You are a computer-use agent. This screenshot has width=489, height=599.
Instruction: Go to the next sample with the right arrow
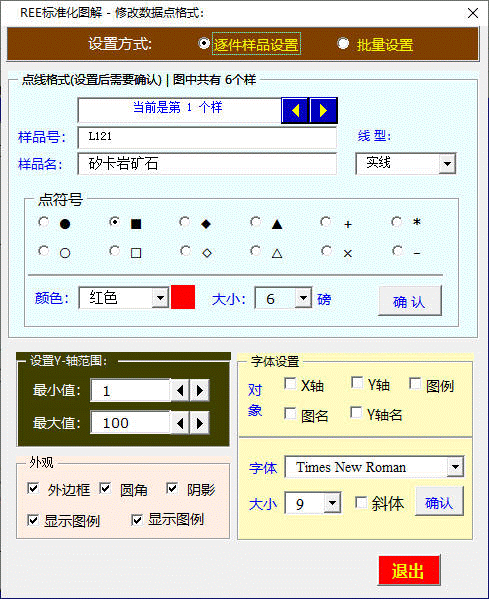tap(323, 110)
